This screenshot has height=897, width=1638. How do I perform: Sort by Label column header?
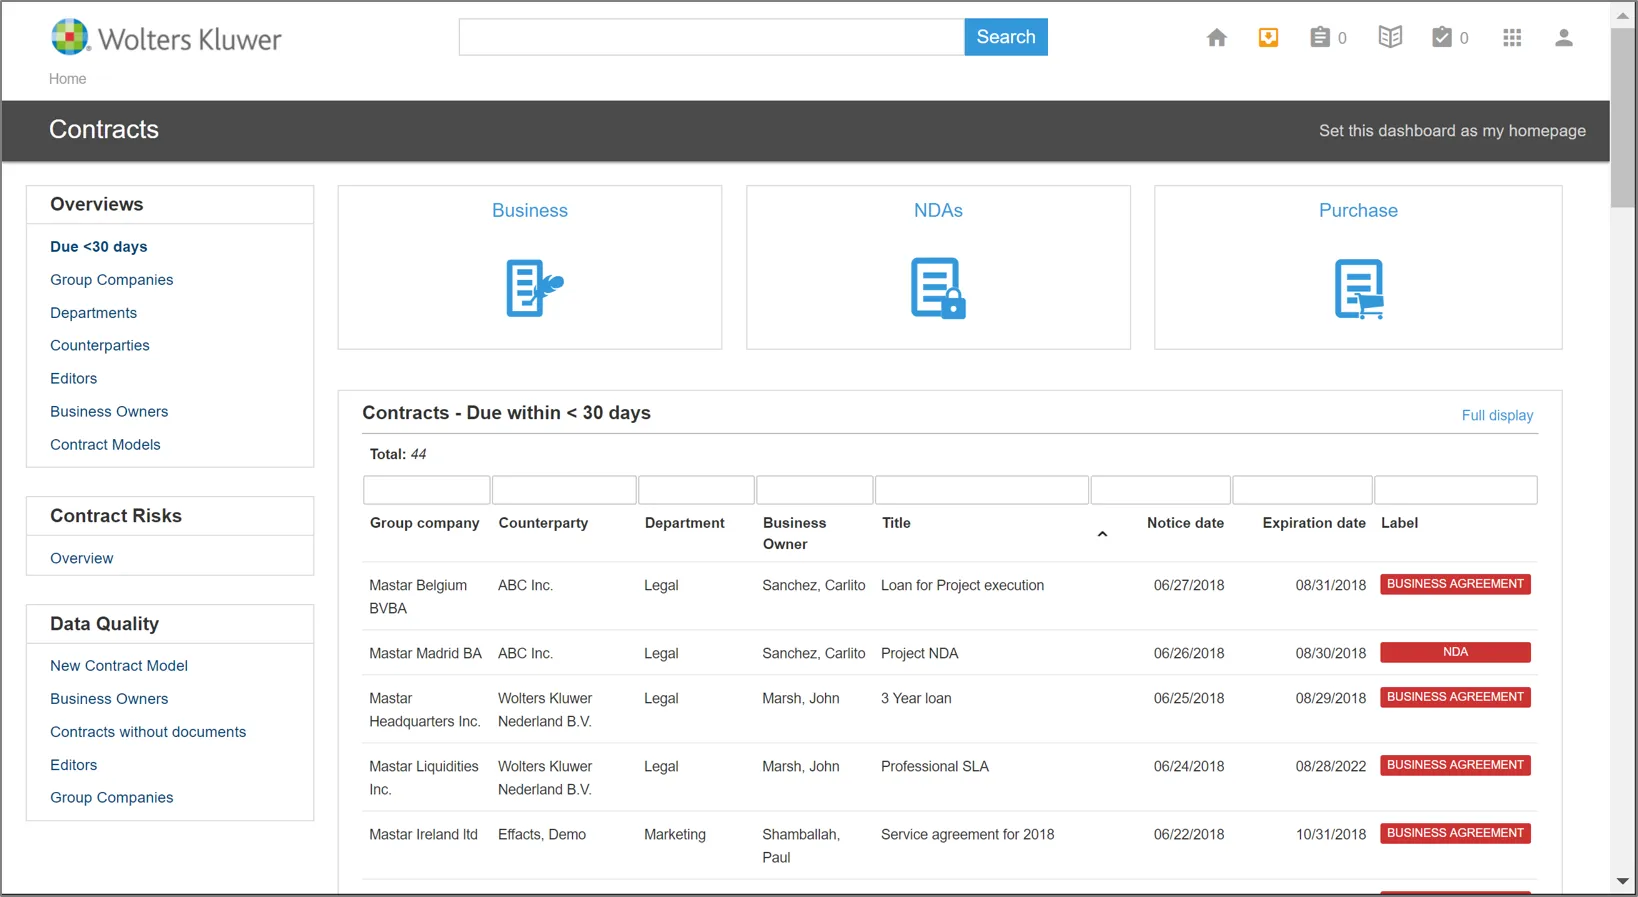pyautogui.click(x=1399, y=523)
